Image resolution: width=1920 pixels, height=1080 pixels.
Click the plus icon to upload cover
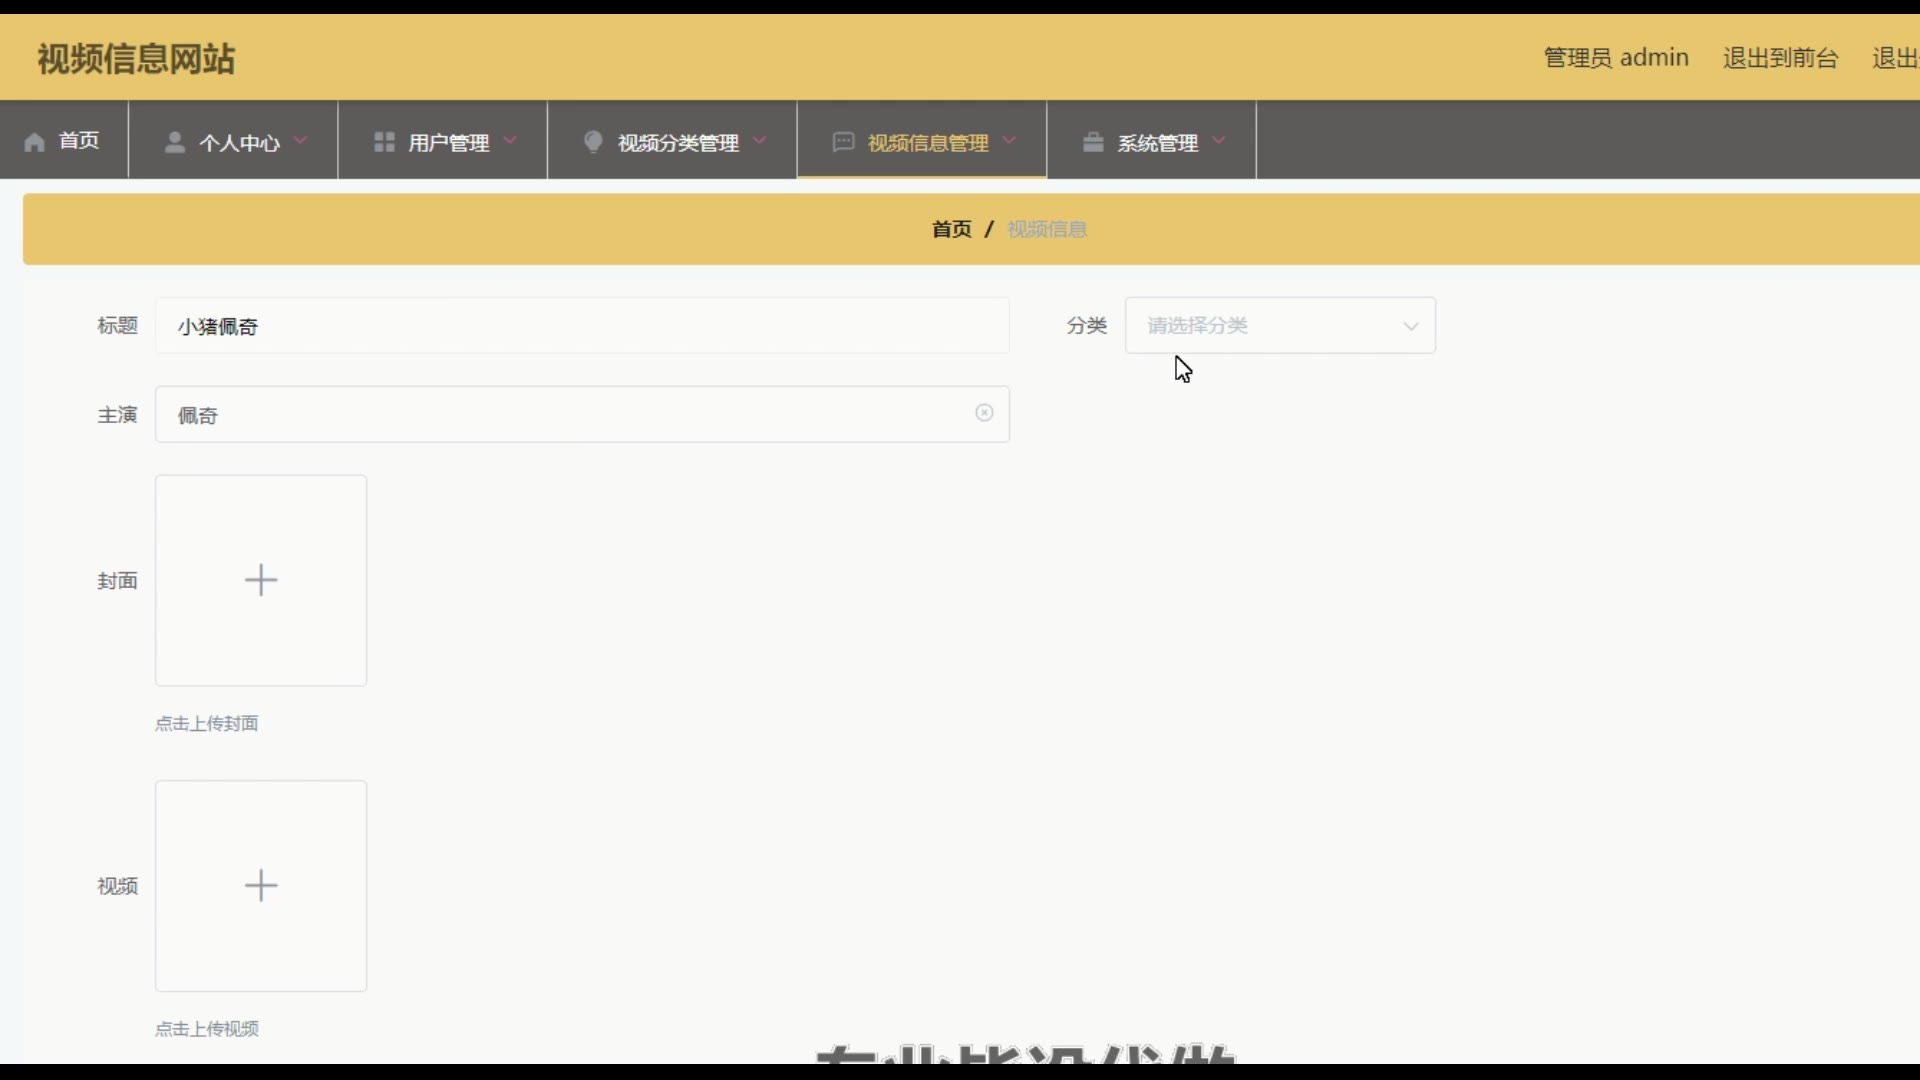pyautogui.click(x=261, y=580)
